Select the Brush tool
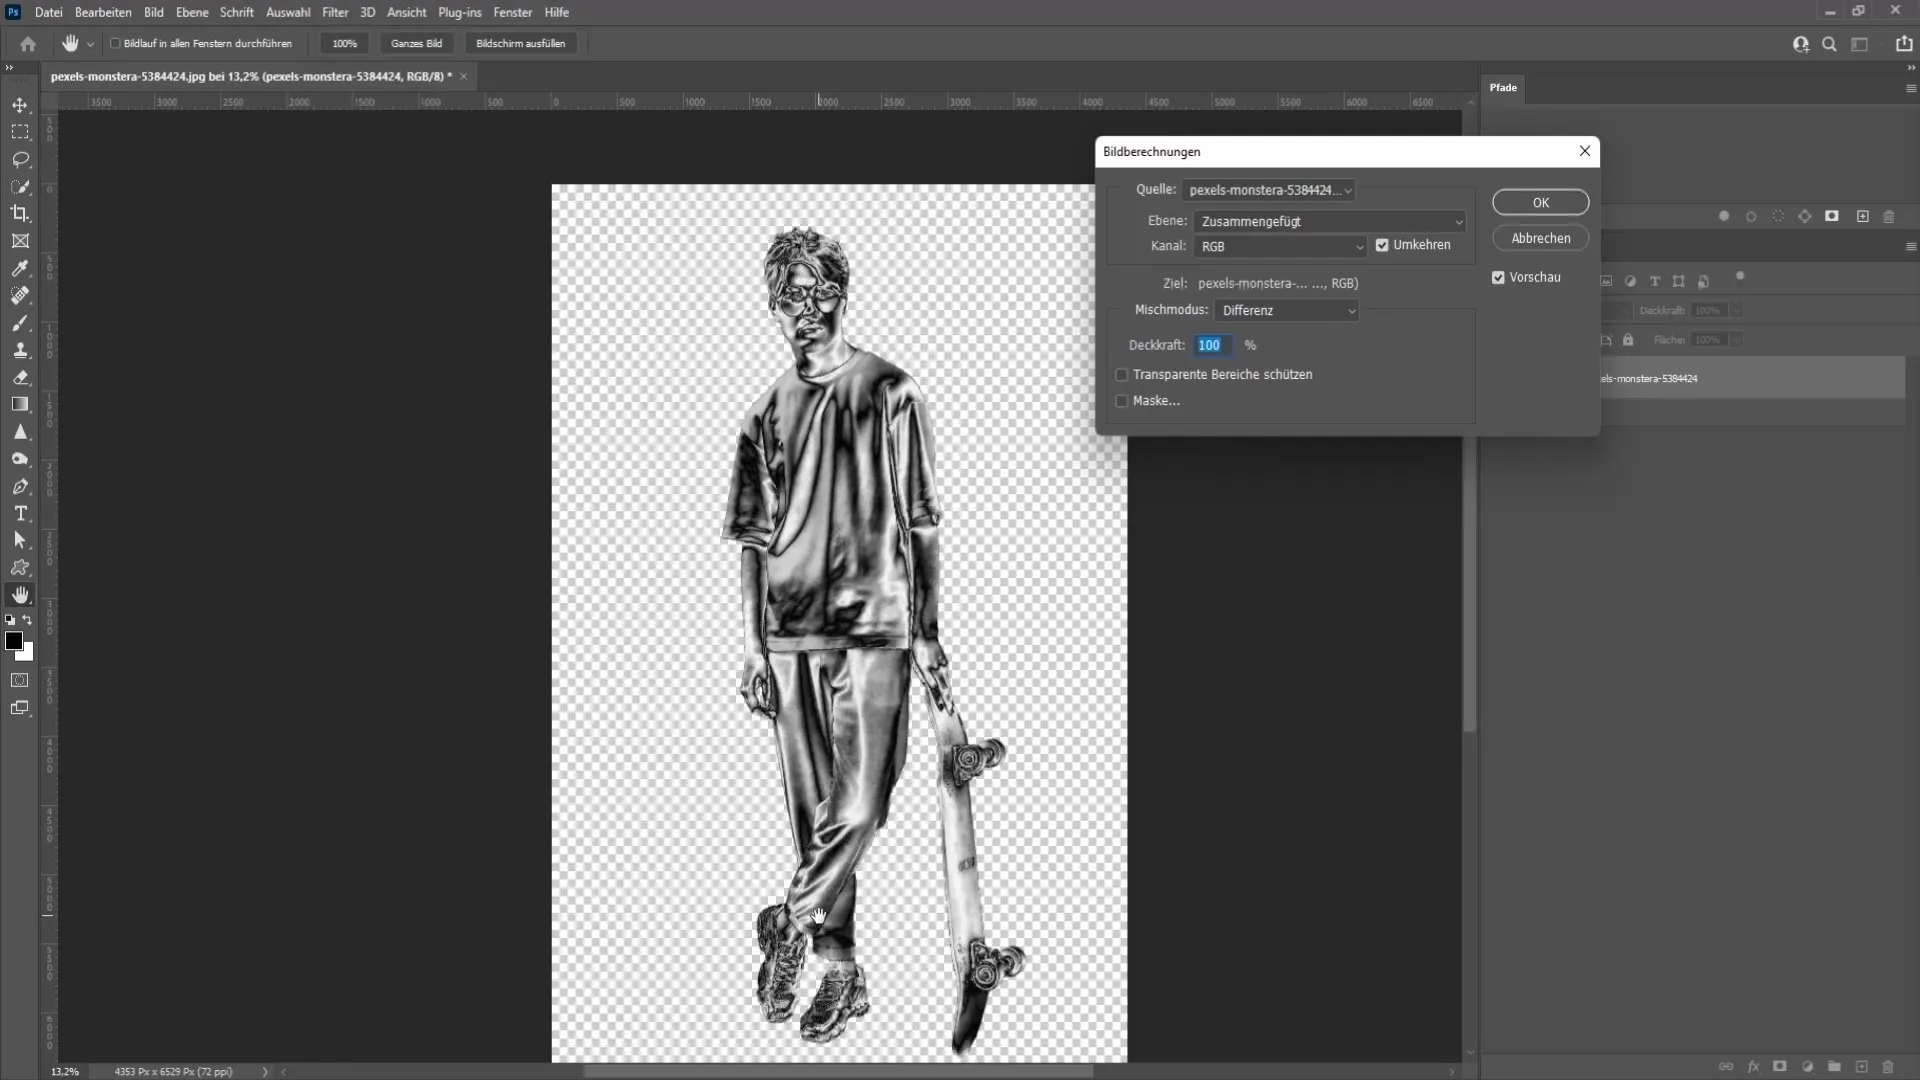The image size is (1920, 1080). pyautogui.click(x=20, y=323)
